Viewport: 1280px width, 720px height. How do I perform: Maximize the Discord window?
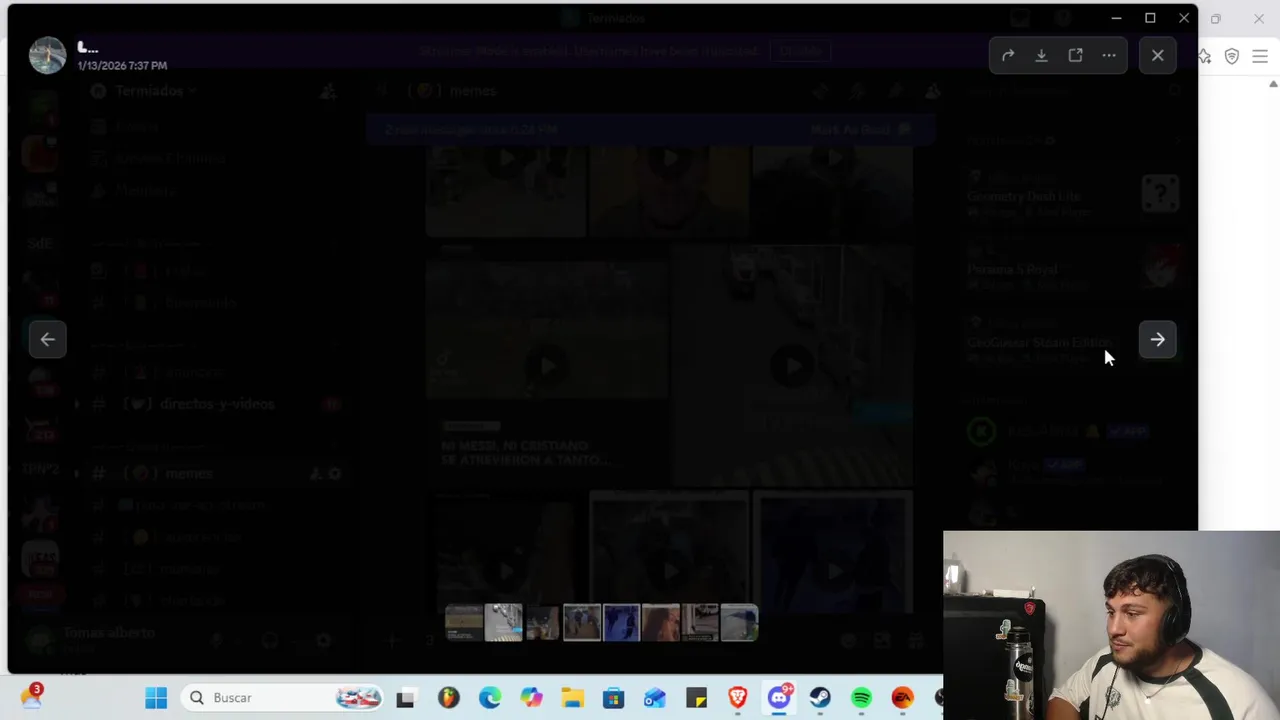pyautogui.click(x=1150, y=18)
